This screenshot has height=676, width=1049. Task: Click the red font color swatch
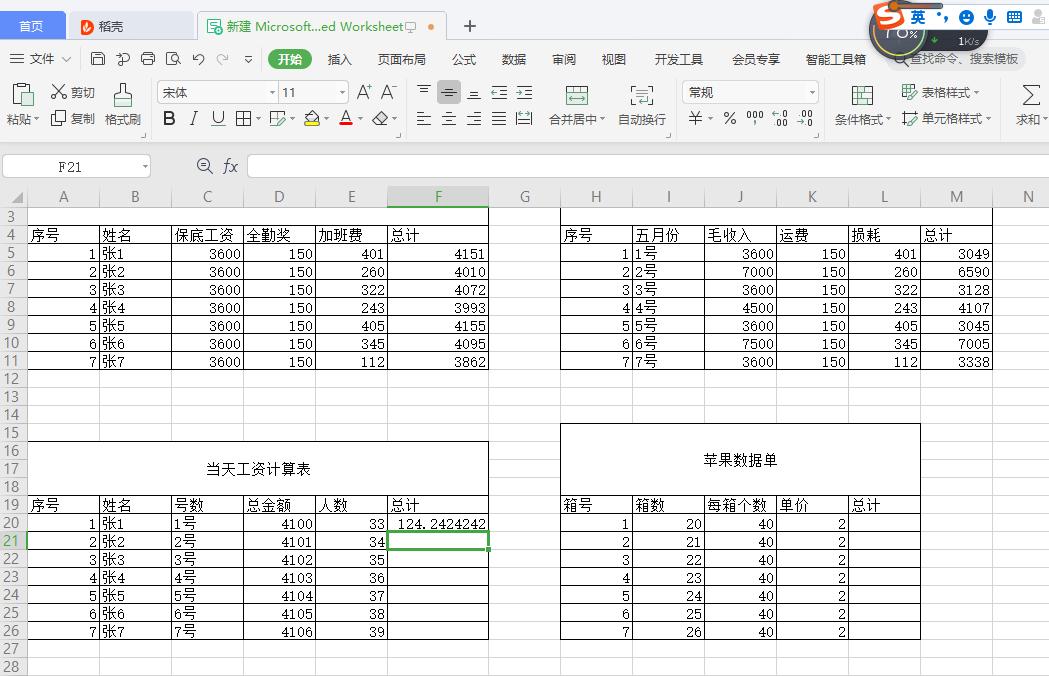344,118
